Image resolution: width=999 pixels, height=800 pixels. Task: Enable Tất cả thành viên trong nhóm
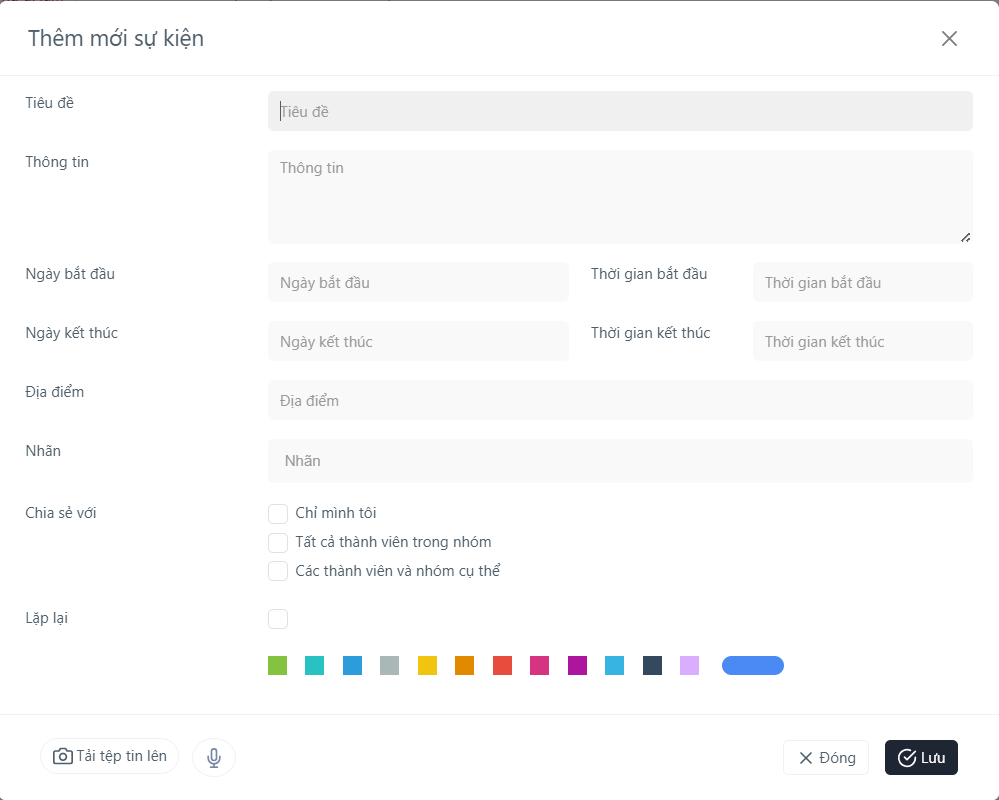tap(278, 543)
